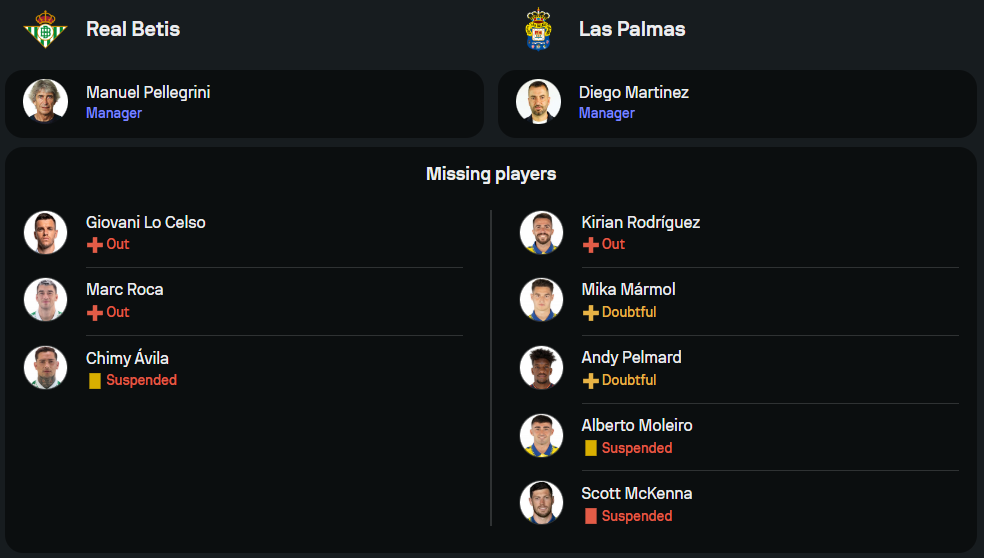Click the Las Palmas club crest
The image size is (984, 558).
point(539,29)
